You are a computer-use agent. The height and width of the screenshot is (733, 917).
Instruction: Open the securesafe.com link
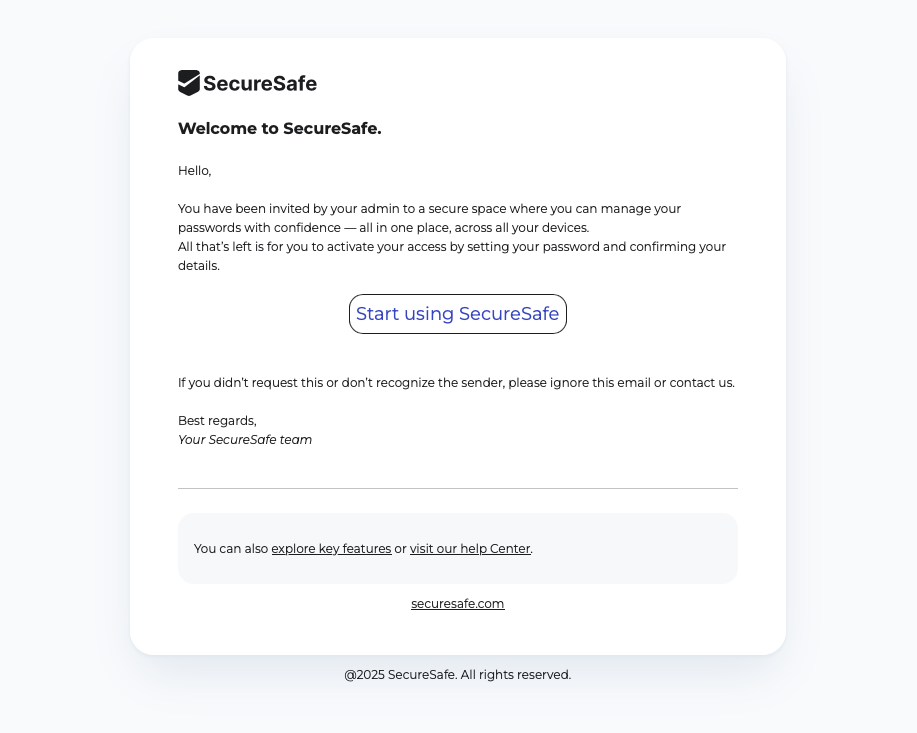point(458,604)
